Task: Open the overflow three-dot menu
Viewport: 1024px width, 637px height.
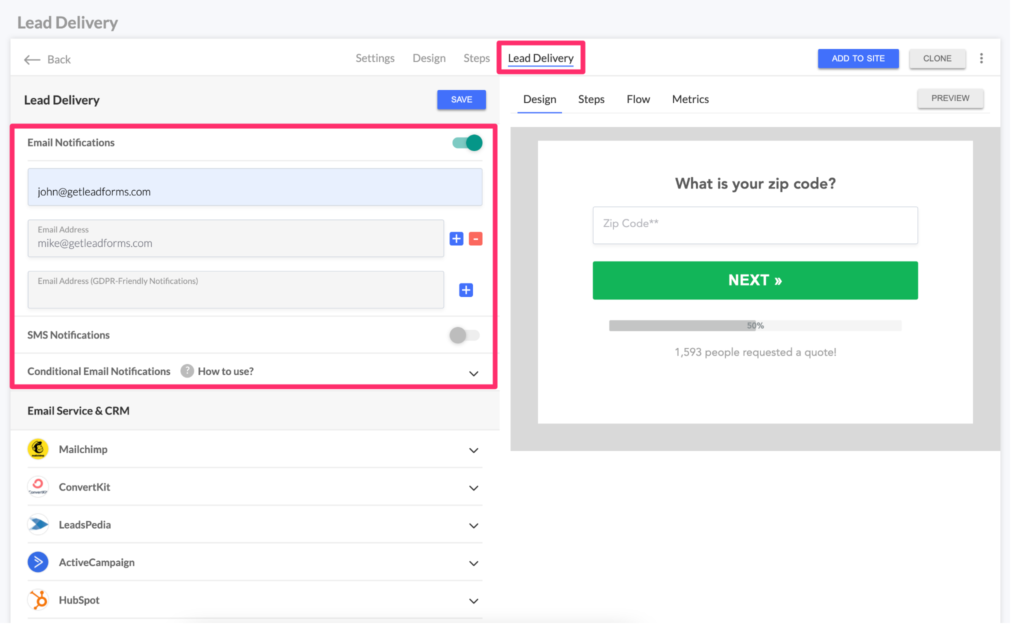Action: pyautogui.click(x=981, y=58)
